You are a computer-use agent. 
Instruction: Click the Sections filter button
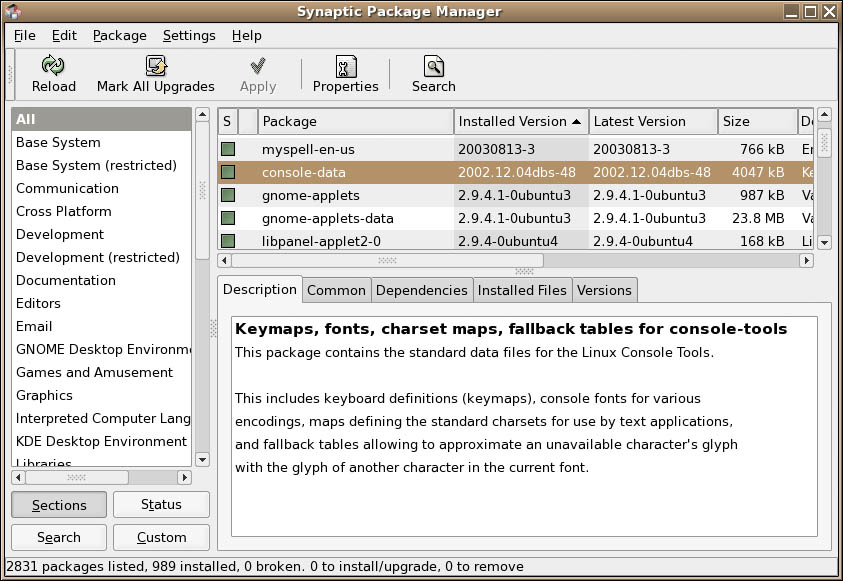click(59, 505)
